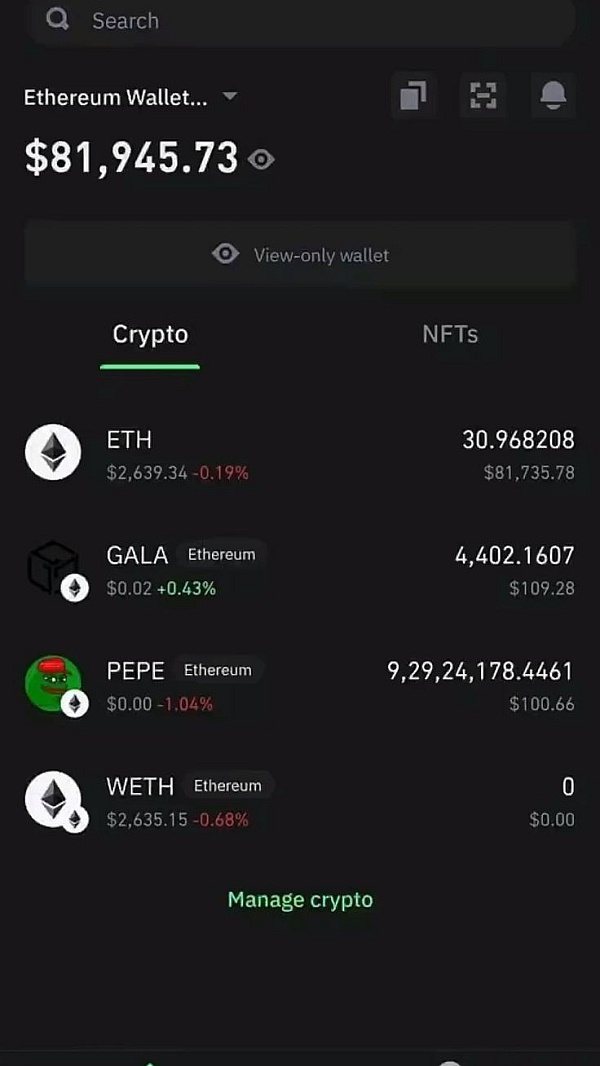600x1066 pixels.
Task: Tap the PEPE frog token logo
Action: pos(53,685)
